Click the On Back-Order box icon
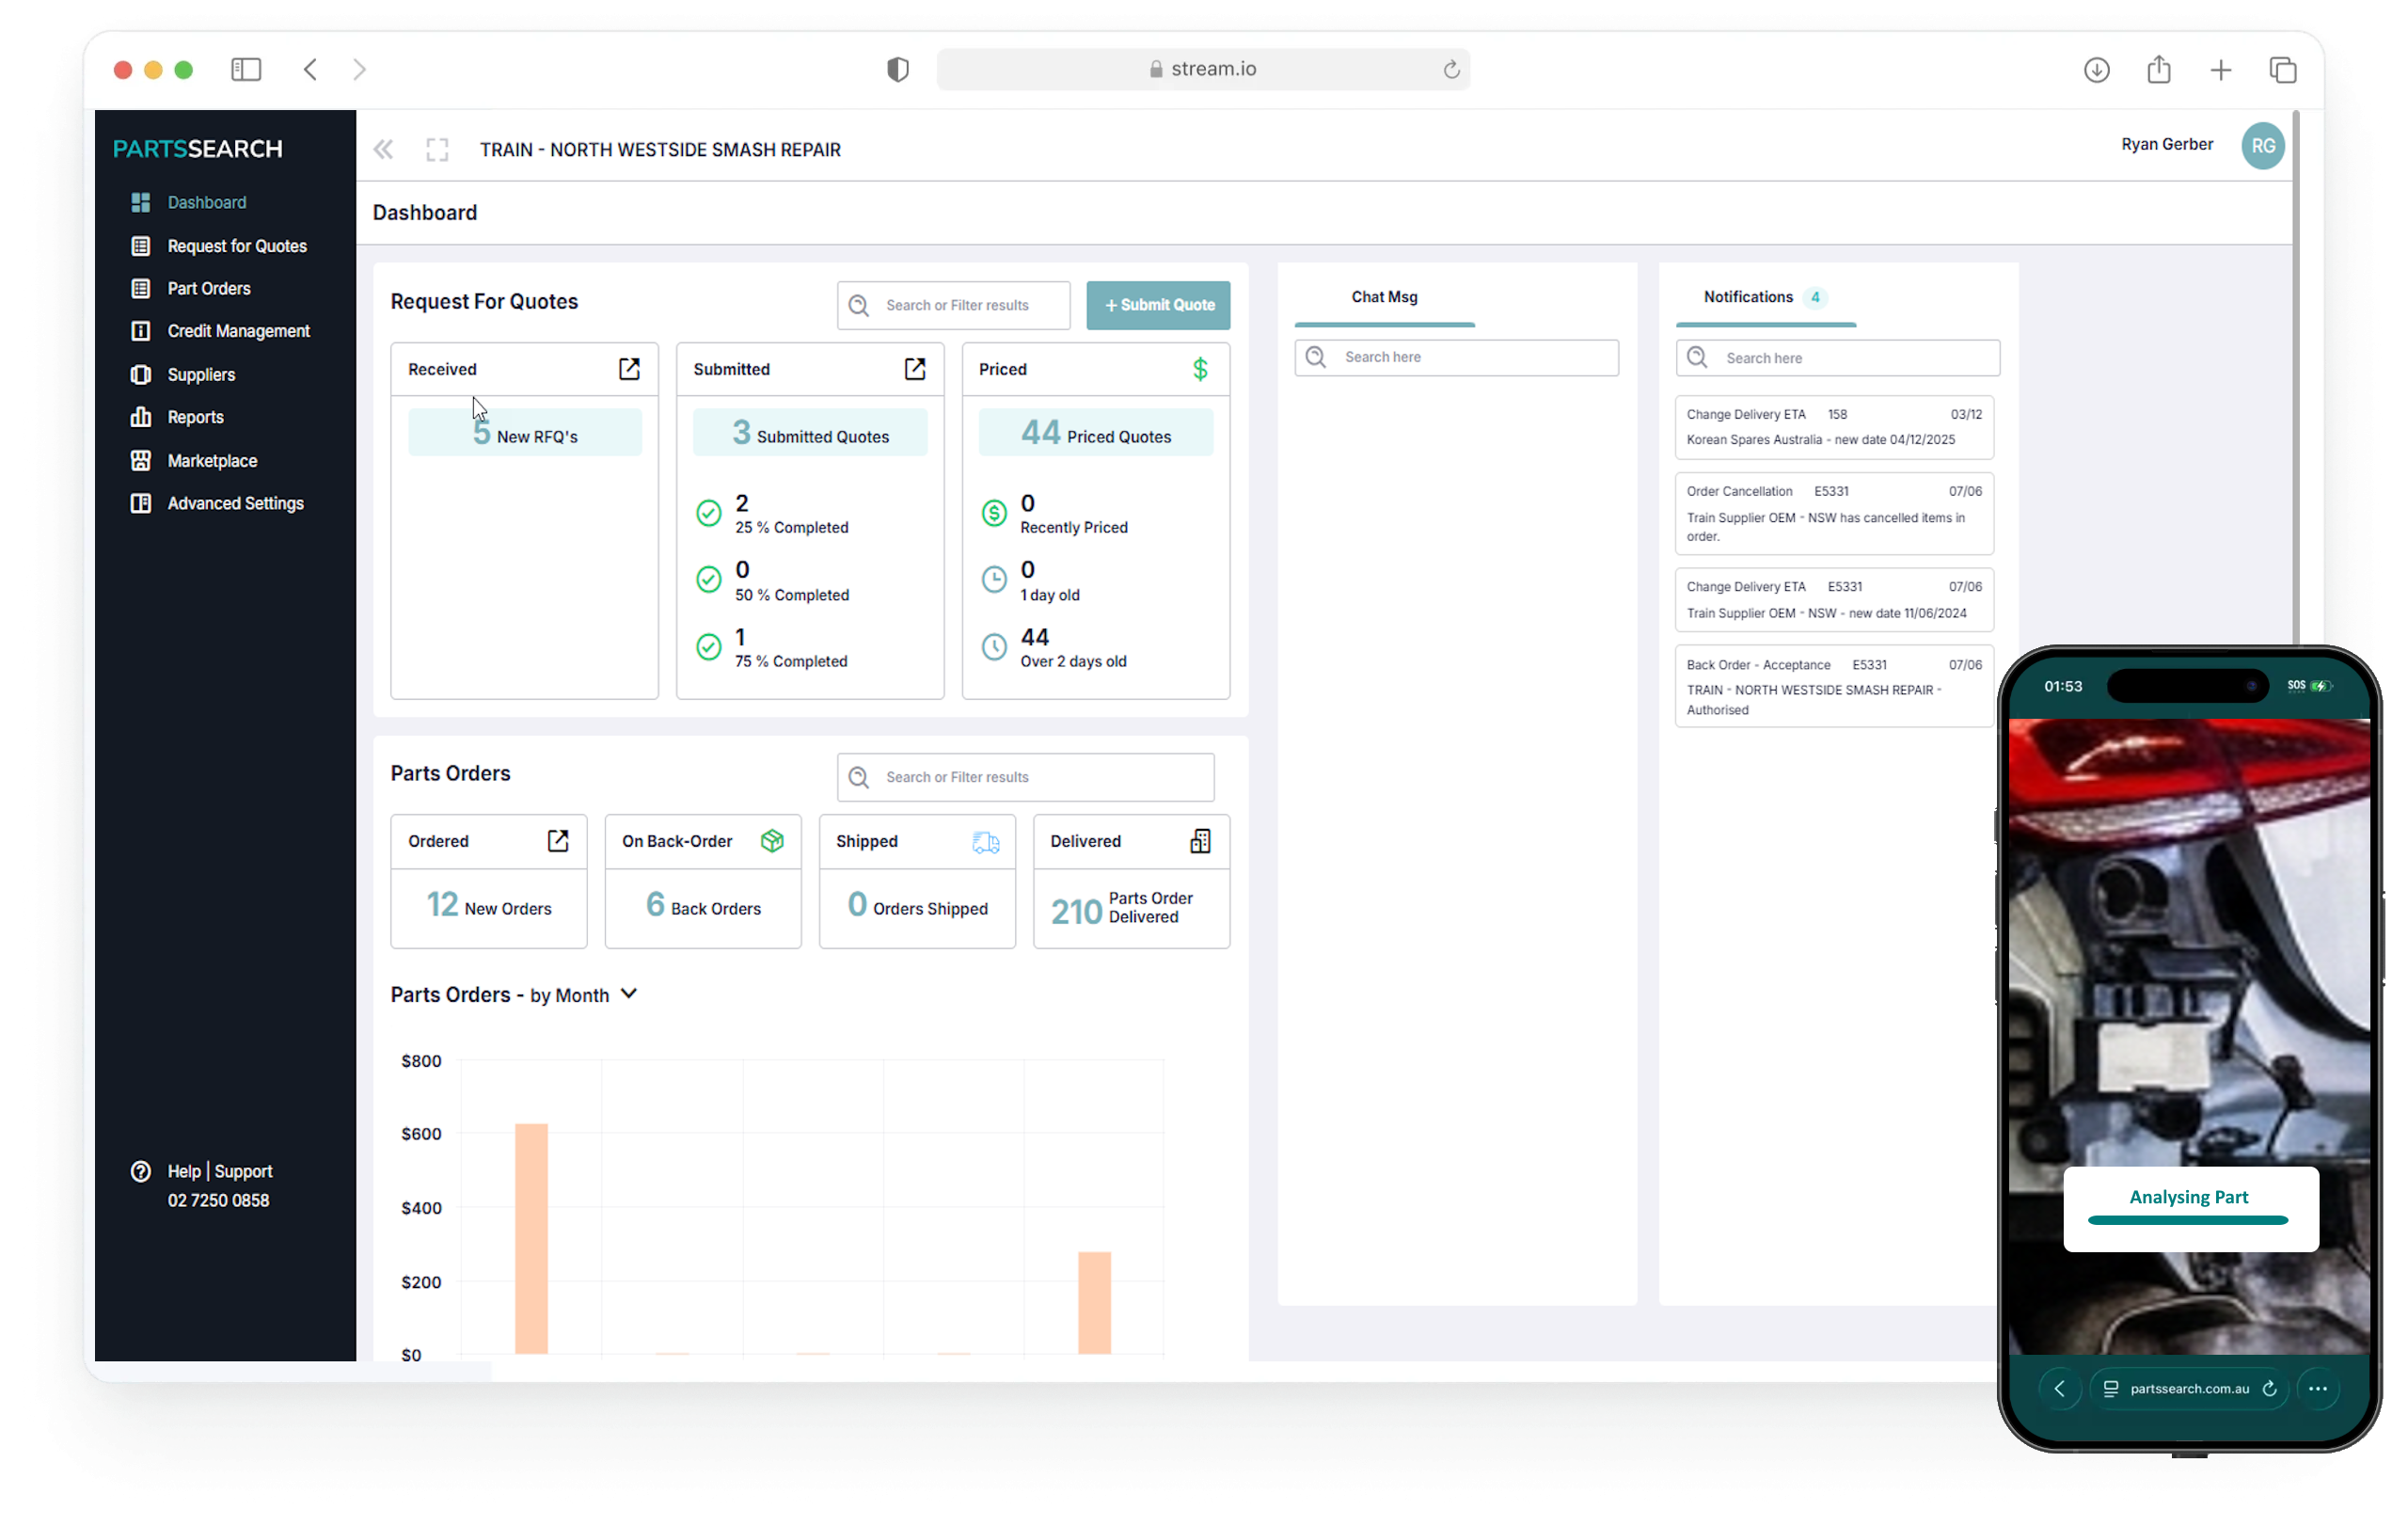Viewport: 2408px width, 1526px height. pos(772,841)
